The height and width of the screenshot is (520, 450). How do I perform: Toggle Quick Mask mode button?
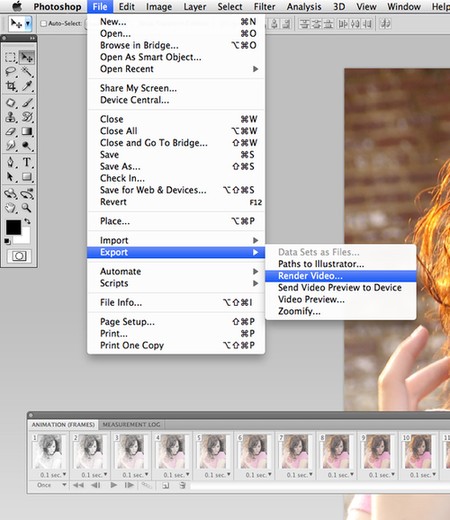[19, 256]
